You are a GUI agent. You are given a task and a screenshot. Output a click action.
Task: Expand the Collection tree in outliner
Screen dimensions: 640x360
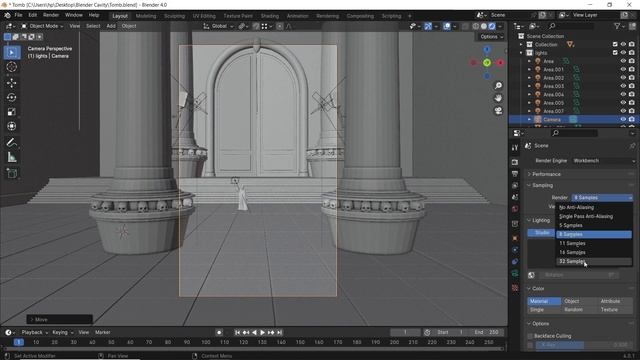[x=521, y=44]
